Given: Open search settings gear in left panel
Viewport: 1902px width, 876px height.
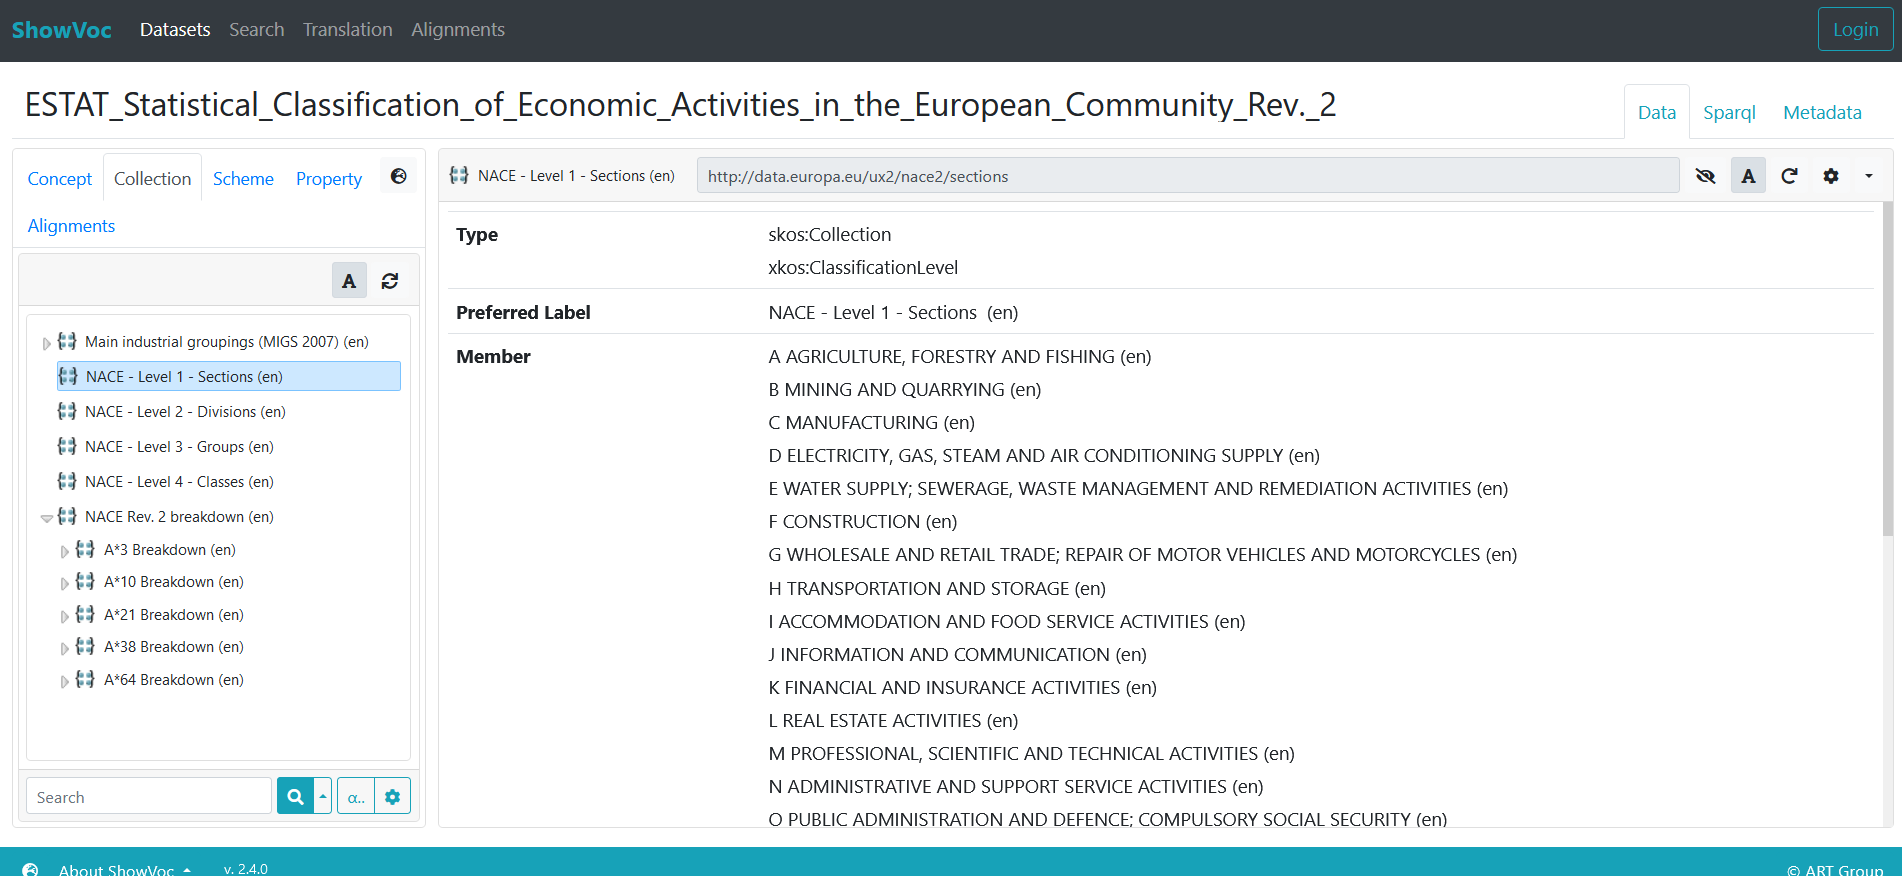Looking at the screenshot, I should coord(392,796).
